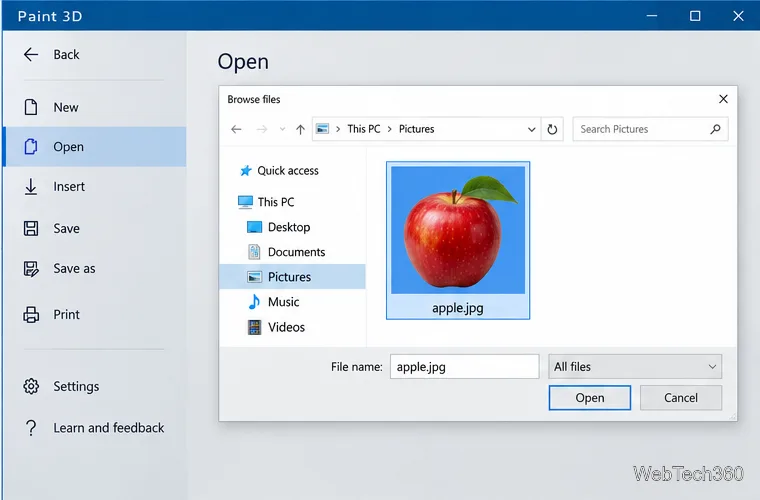
Task: Open Settings from the sidebar
Action: coord(95,386)
